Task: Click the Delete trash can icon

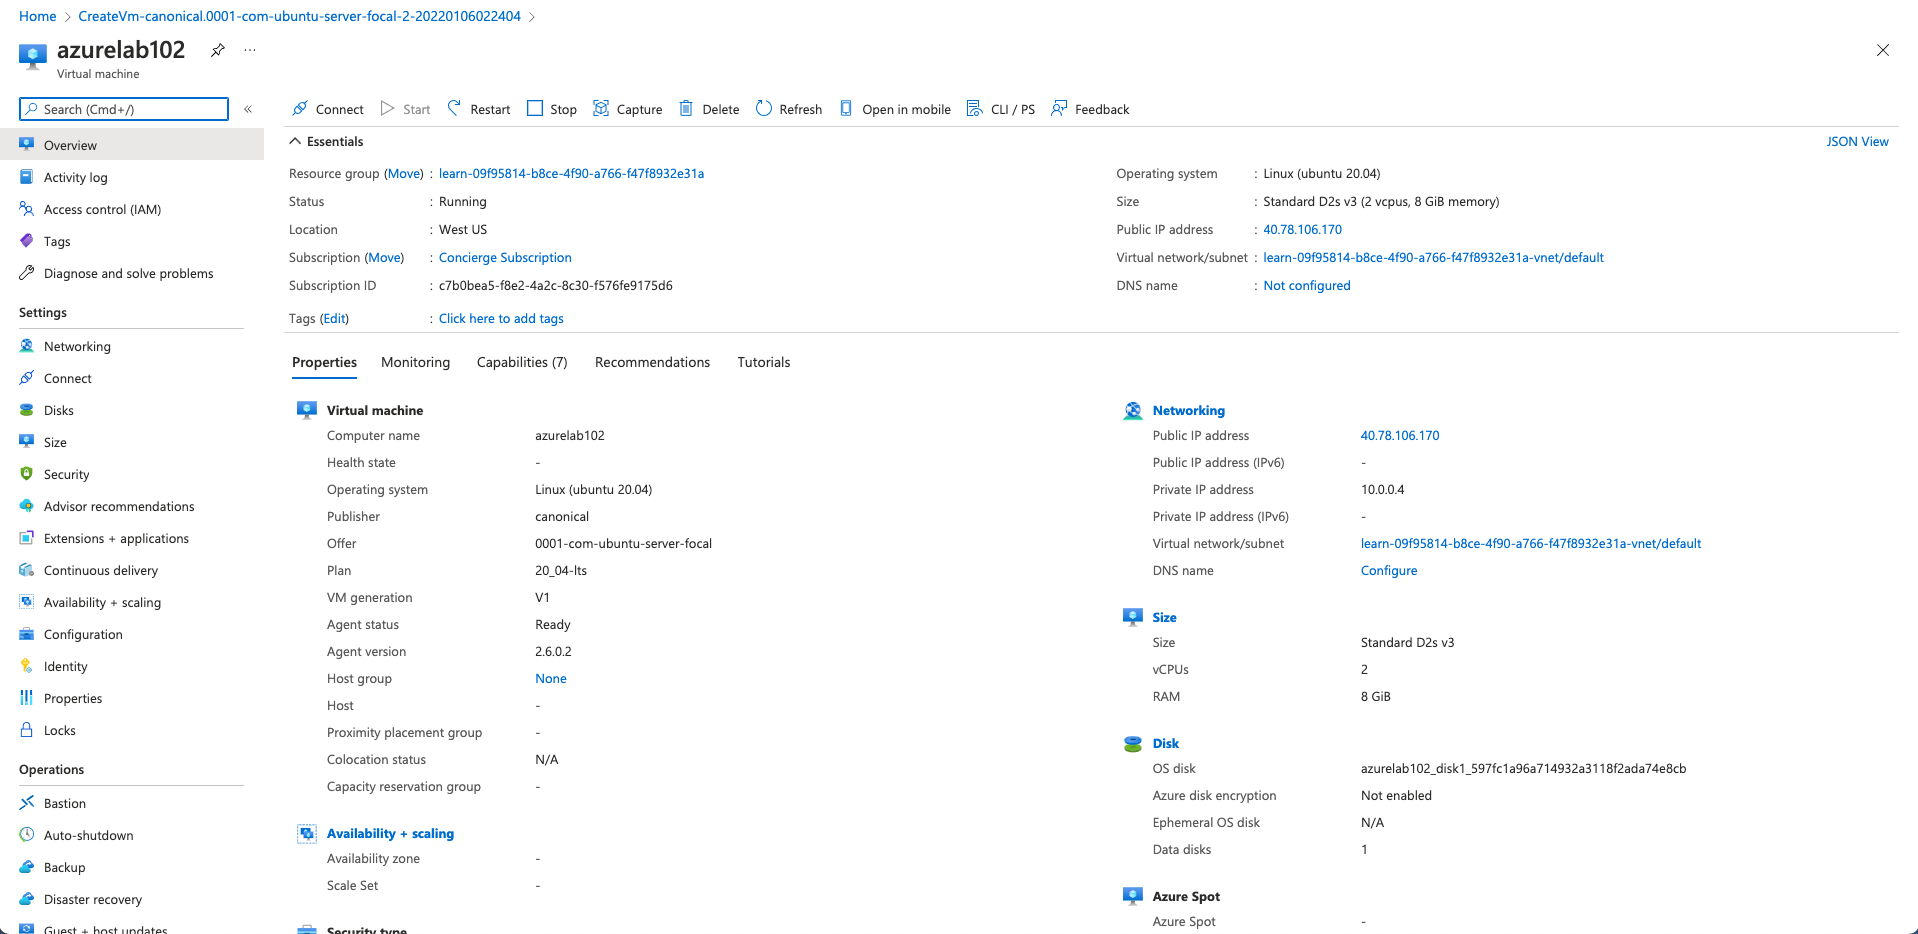Action: (x=686, y=108)
